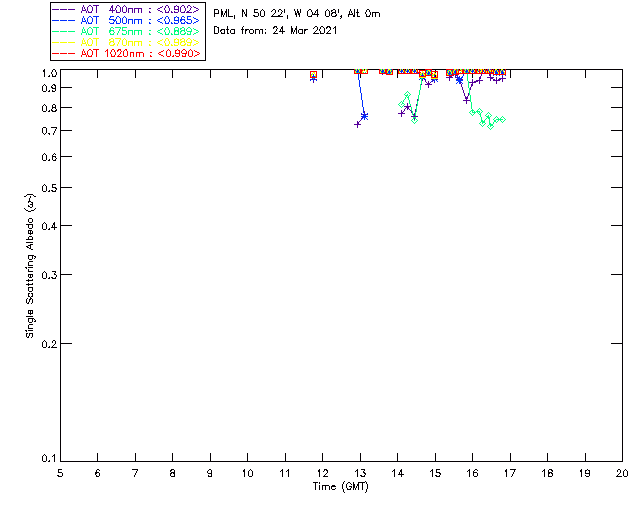Click the AOT 400nm legend entry
The image size is (640, 512).
[x=126, y=9]
